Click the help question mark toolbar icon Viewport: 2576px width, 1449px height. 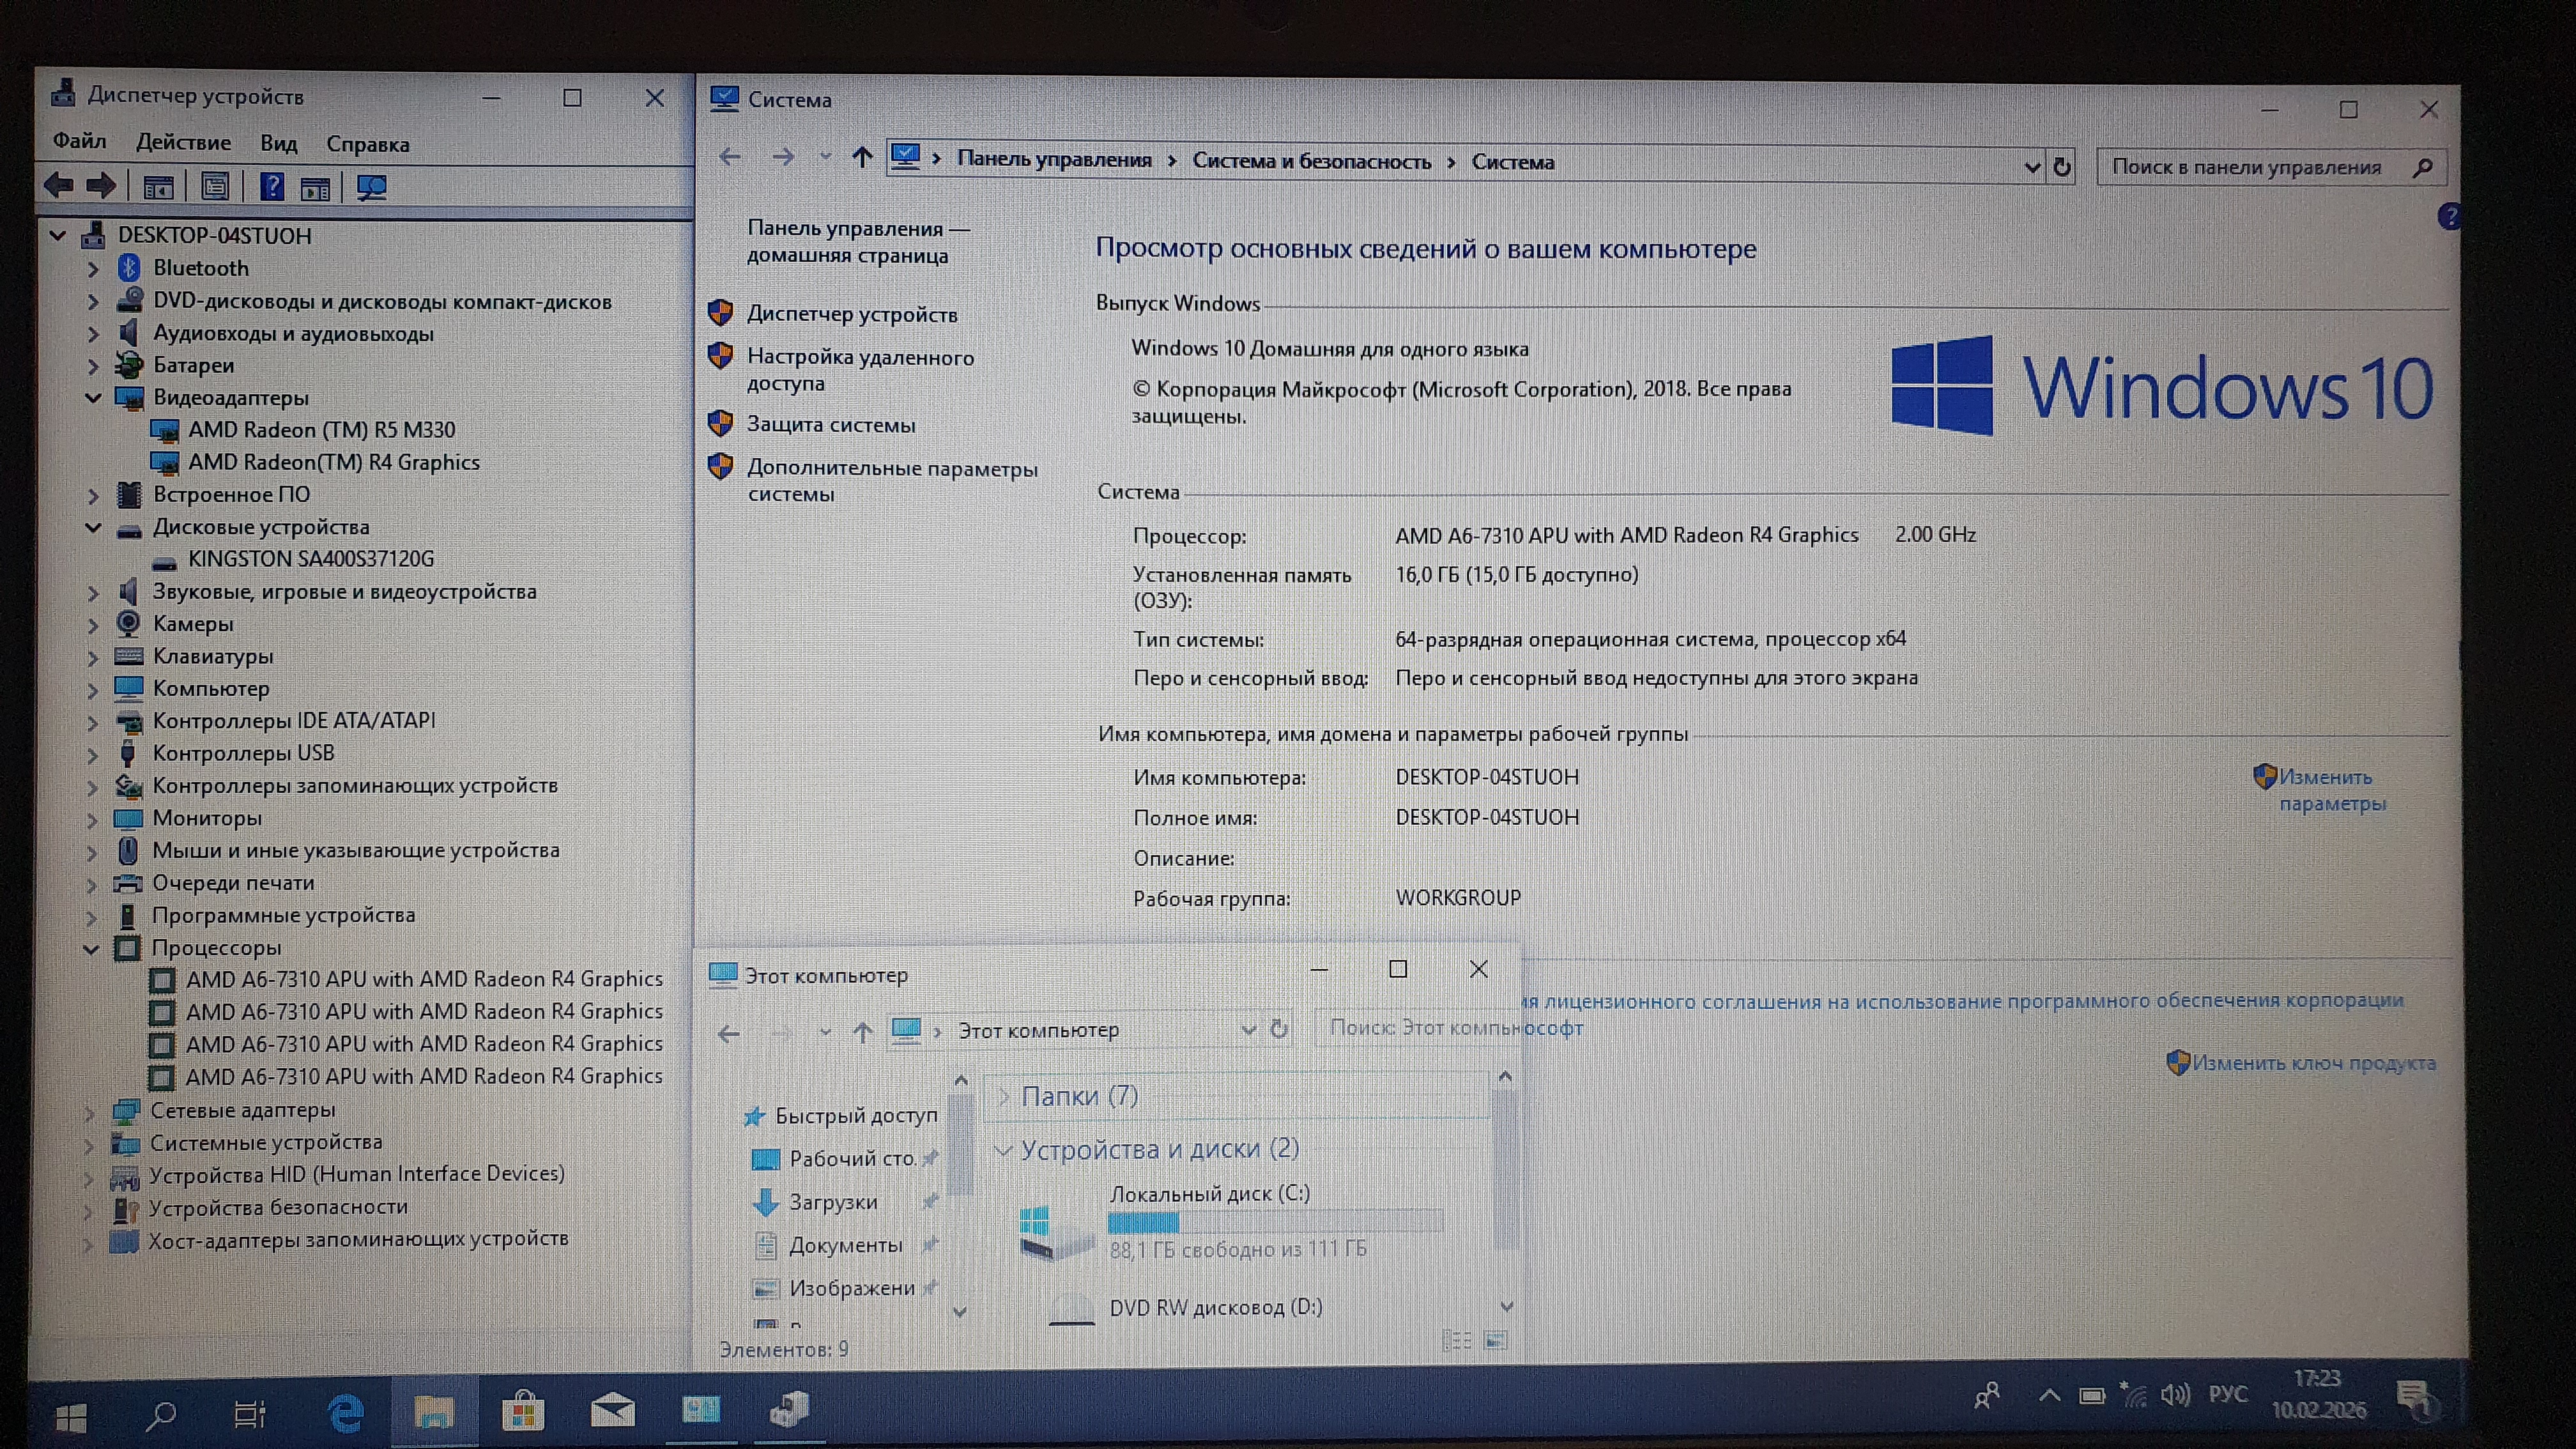(x=271, y=187)
